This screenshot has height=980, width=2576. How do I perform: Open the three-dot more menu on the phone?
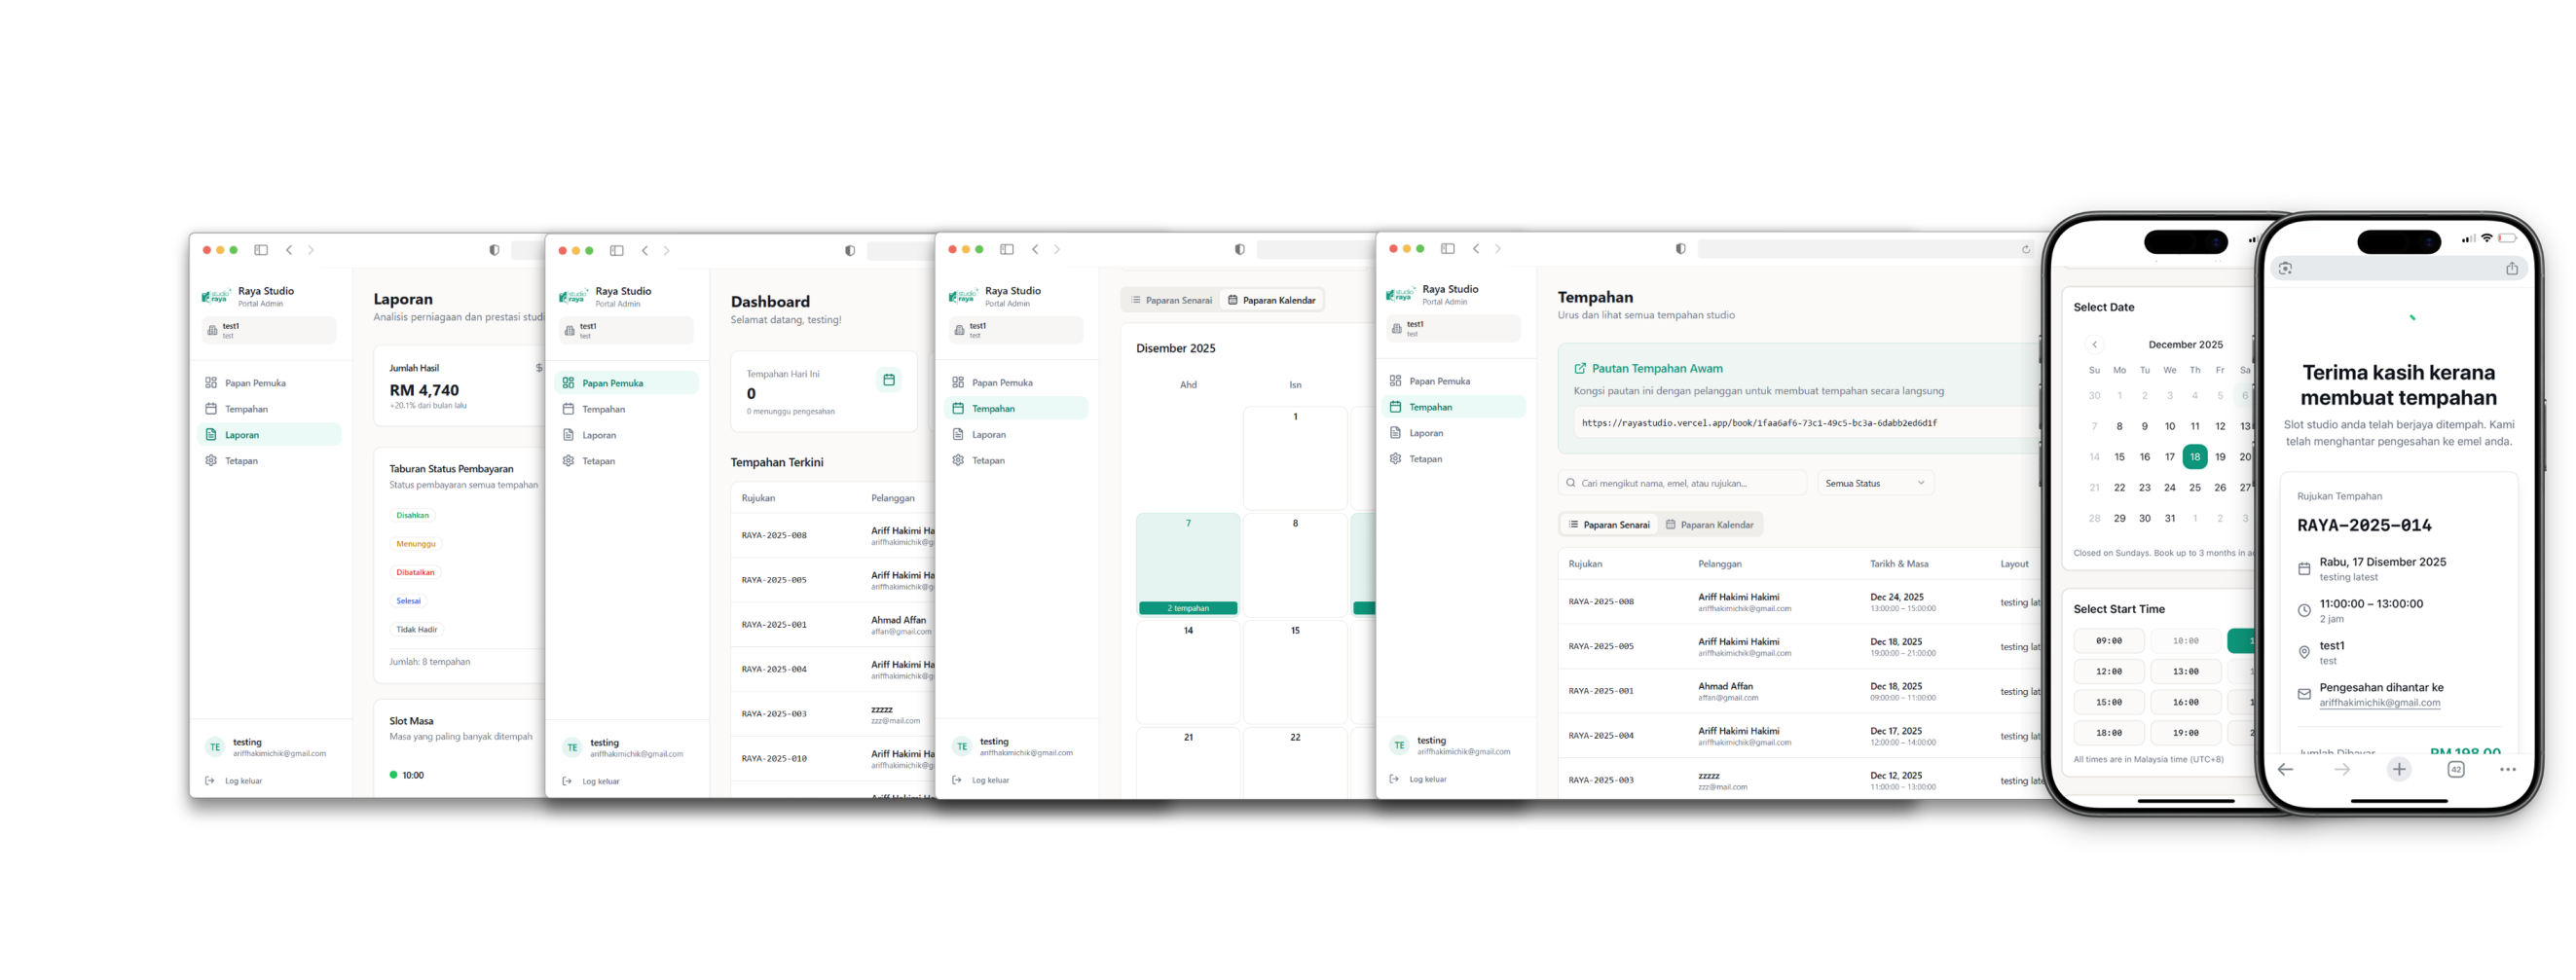tap(2508, 769)
